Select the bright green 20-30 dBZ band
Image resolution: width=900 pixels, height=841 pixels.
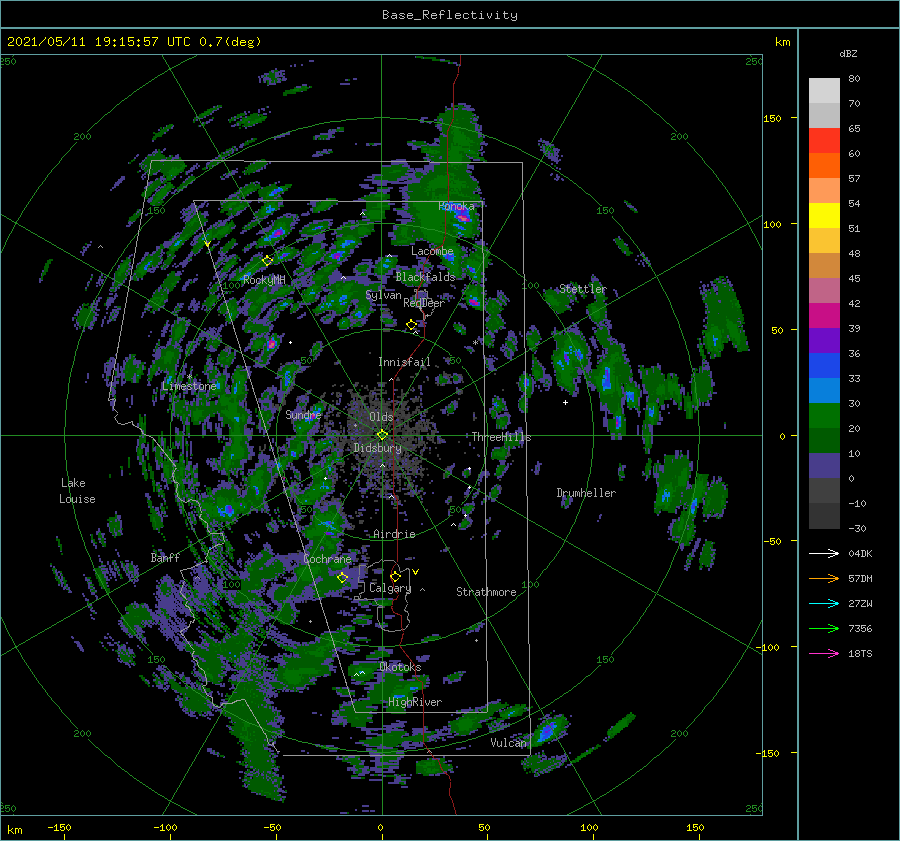824,416
